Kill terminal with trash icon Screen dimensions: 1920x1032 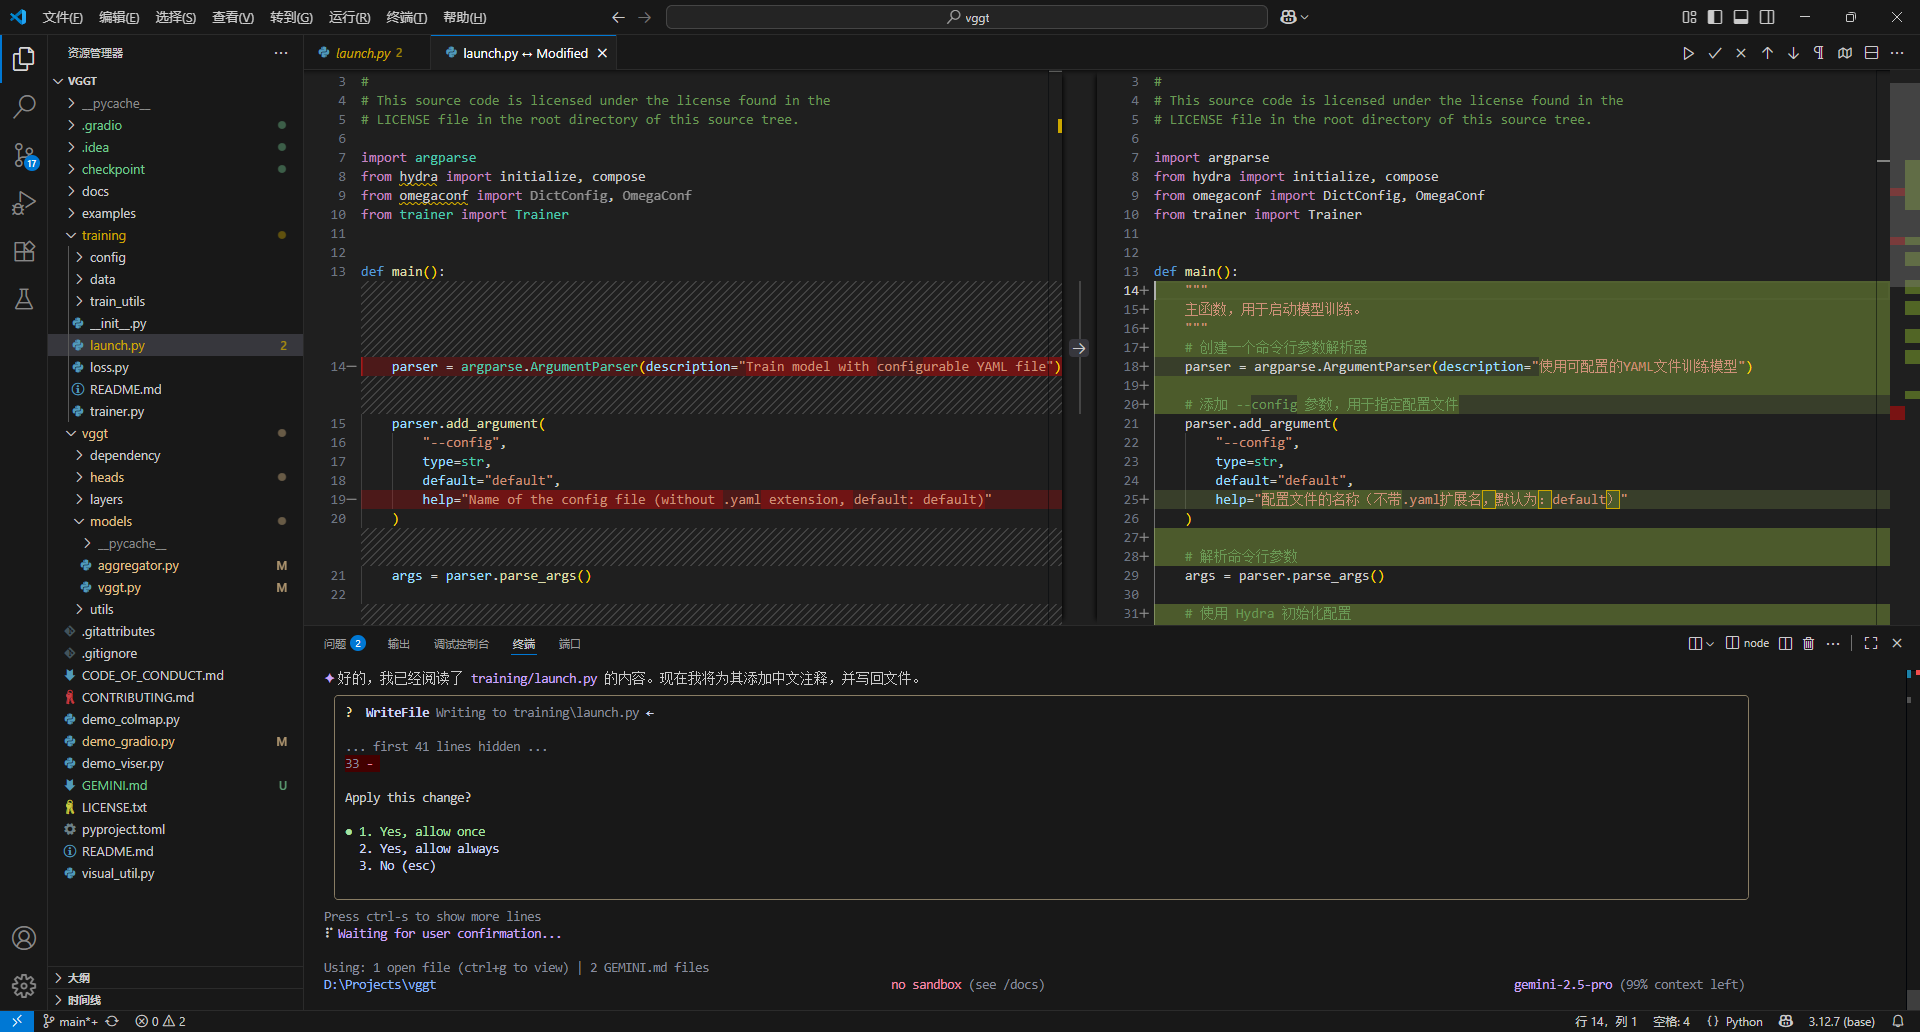pyautogui.click(x=1808, y=643)
